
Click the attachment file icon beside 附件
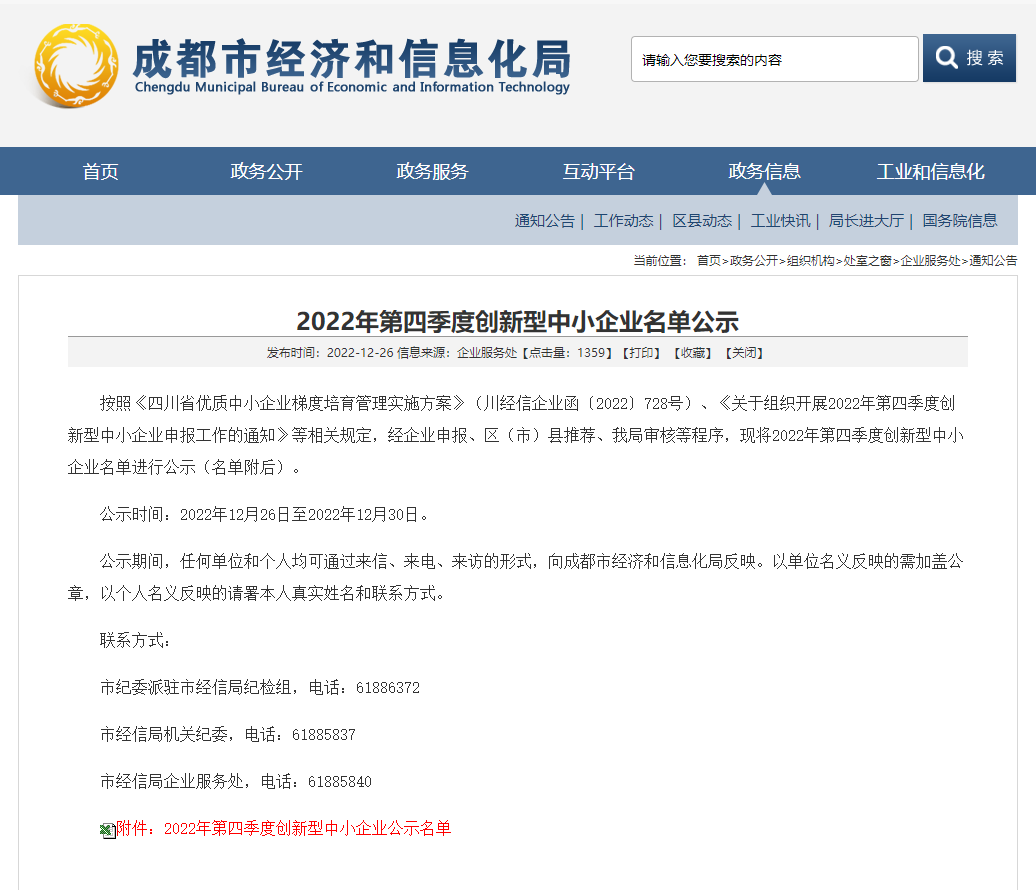coord(105,829)
